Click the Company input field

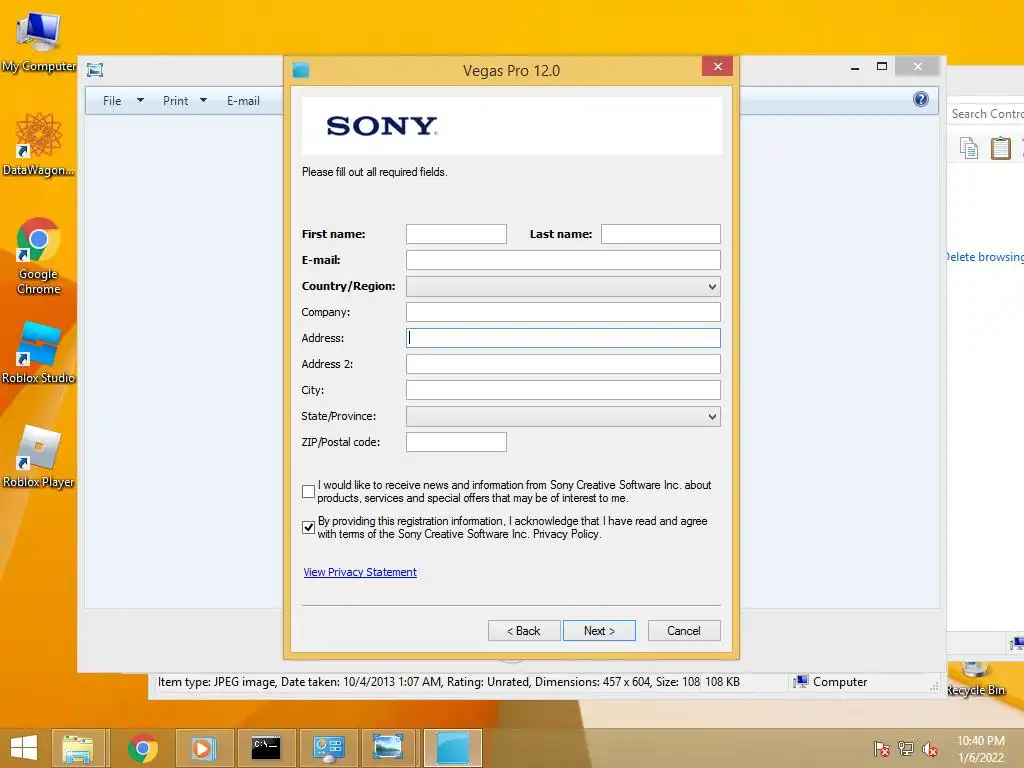click(563, 312)
